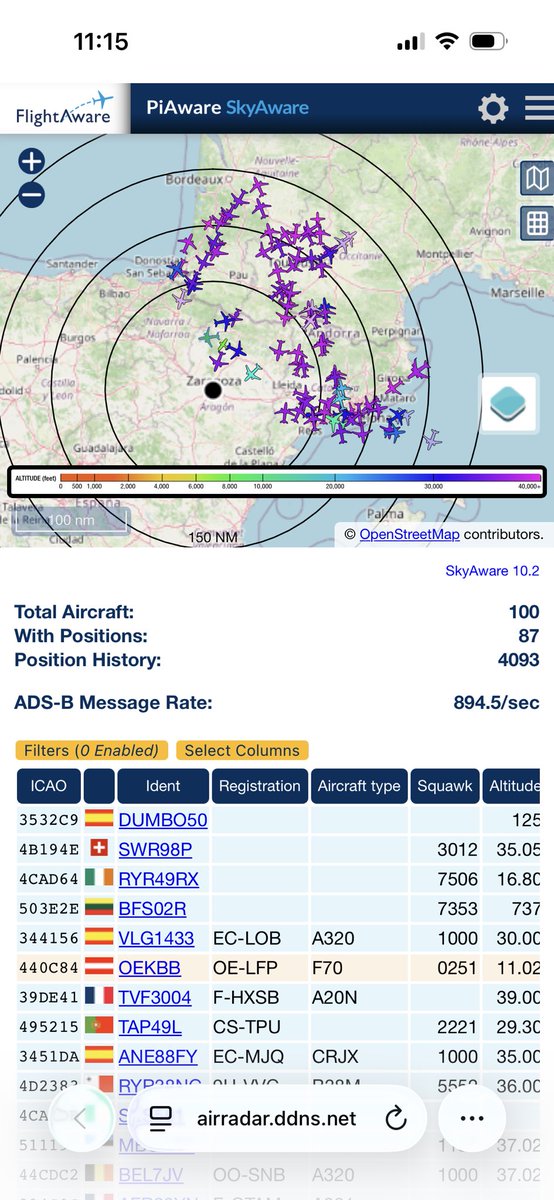Tap the browser back arrow
The image size is (554, 1200).
[x=81, y=1118]
